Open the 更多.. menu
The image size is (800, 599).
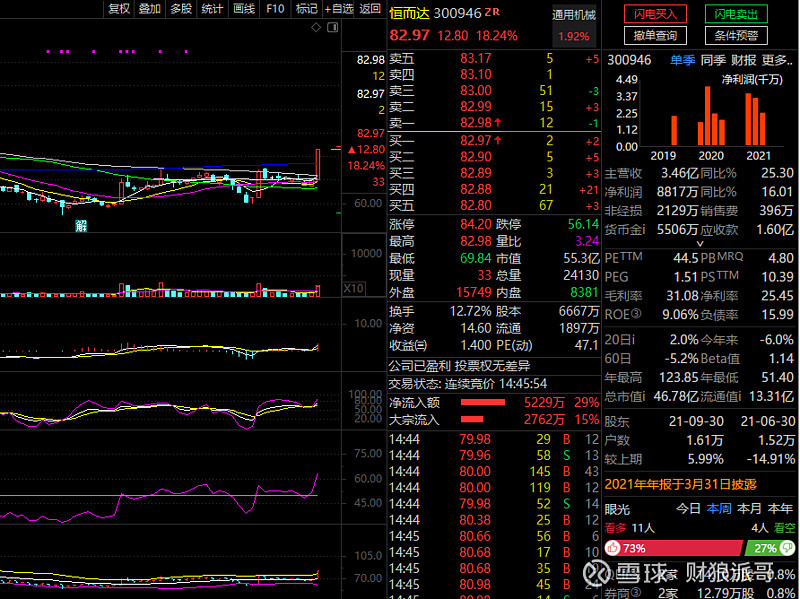(x=777, y=60)
